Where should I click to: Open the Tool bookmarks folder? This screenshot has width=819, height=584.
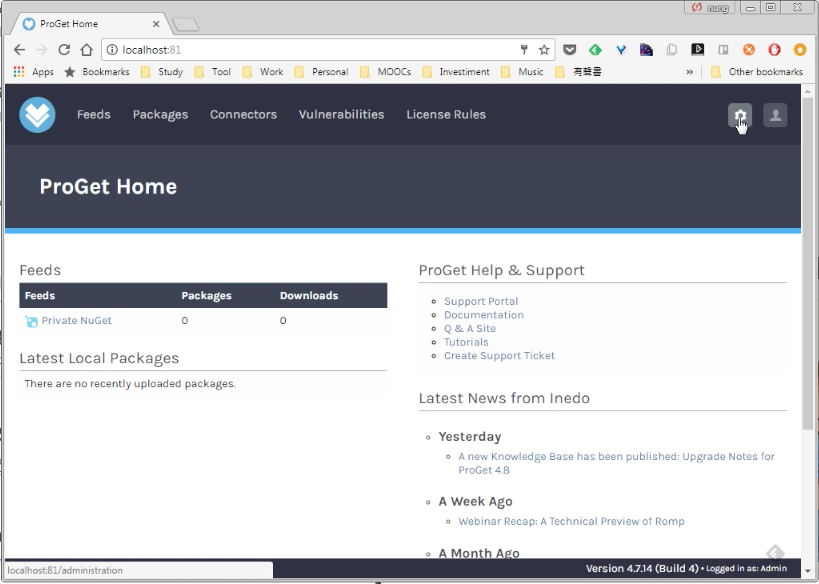[x=212, y=72]
